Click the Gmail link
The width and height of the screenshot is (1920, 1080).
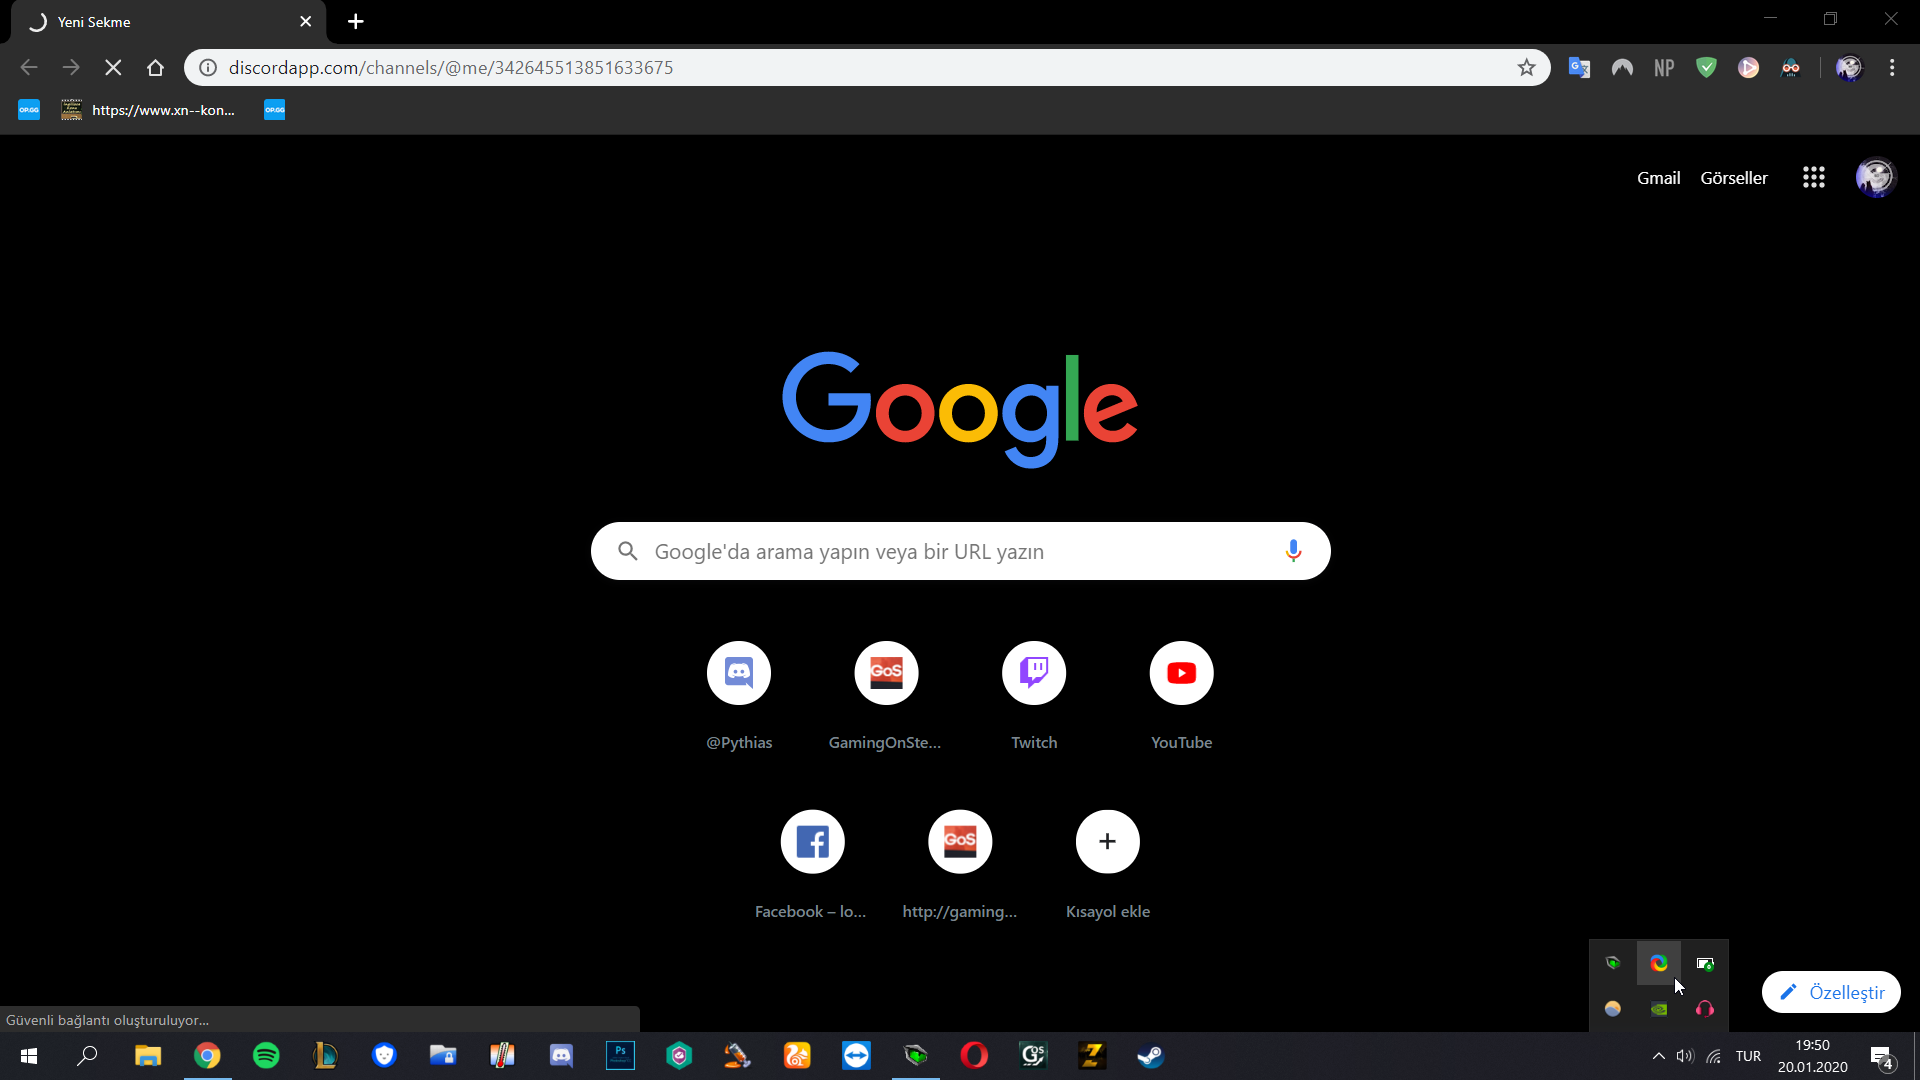click(x=1658, y=178)
